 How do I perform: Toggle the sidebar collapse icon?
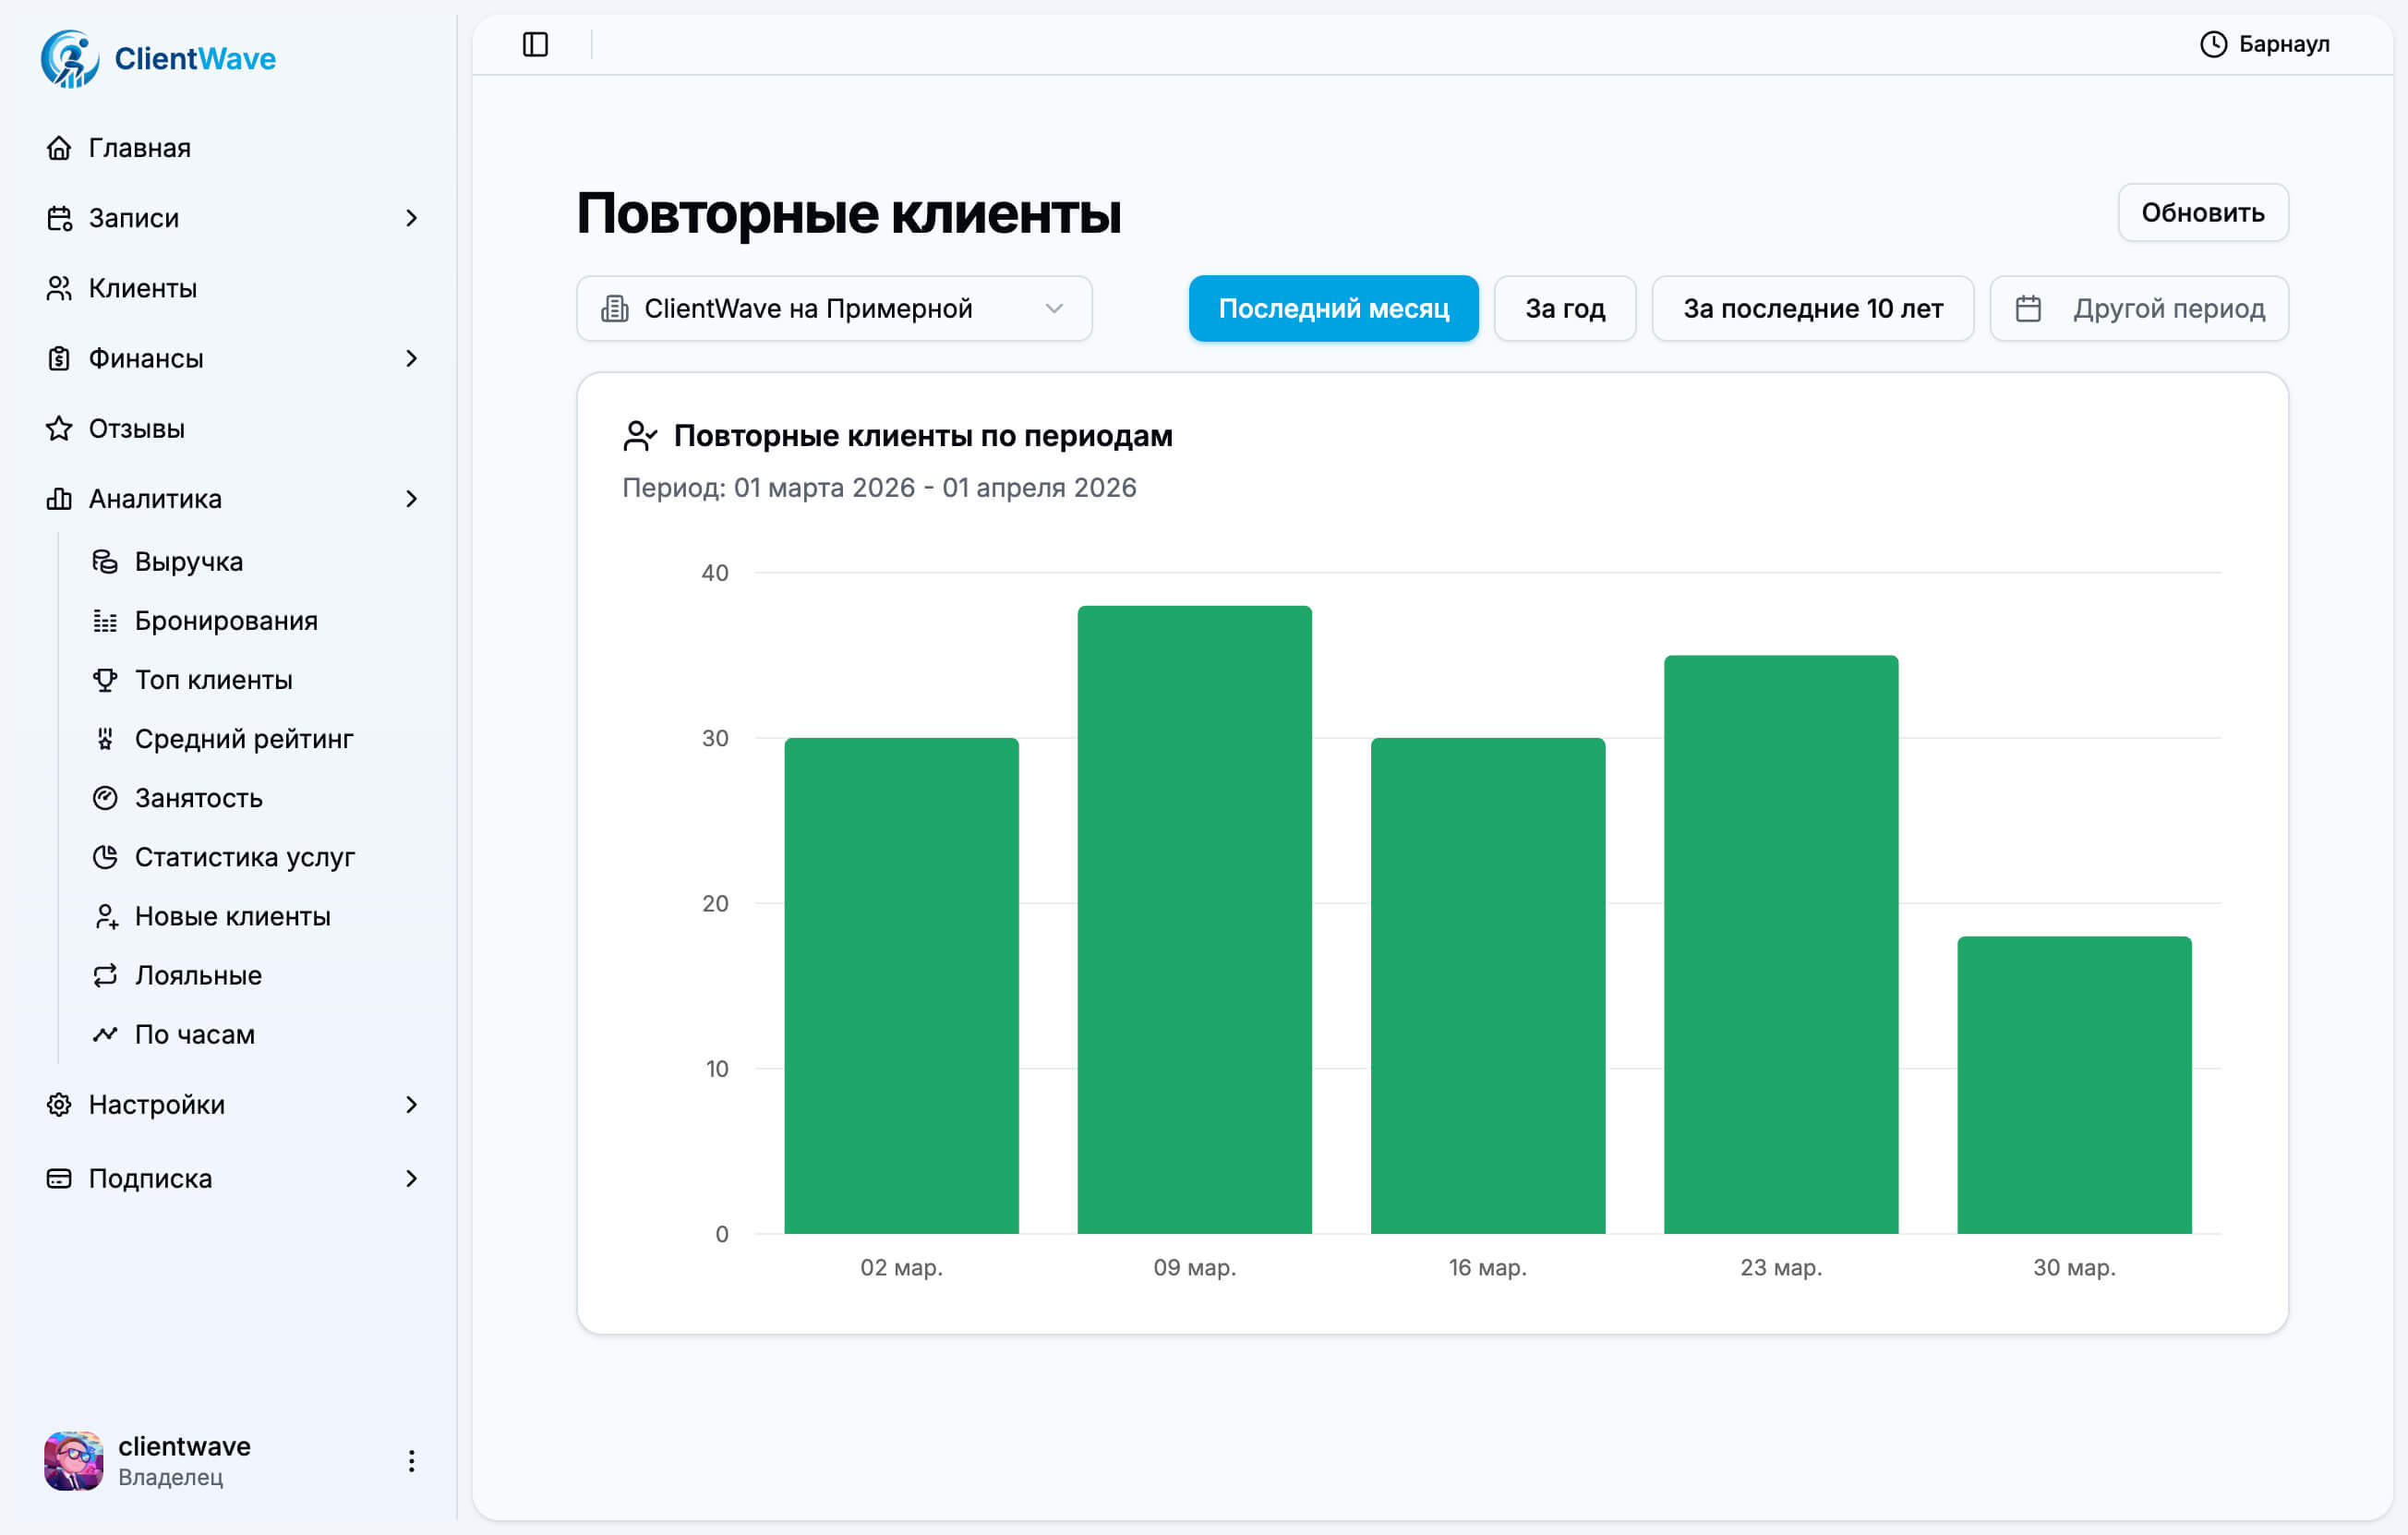tap(535, 44)
